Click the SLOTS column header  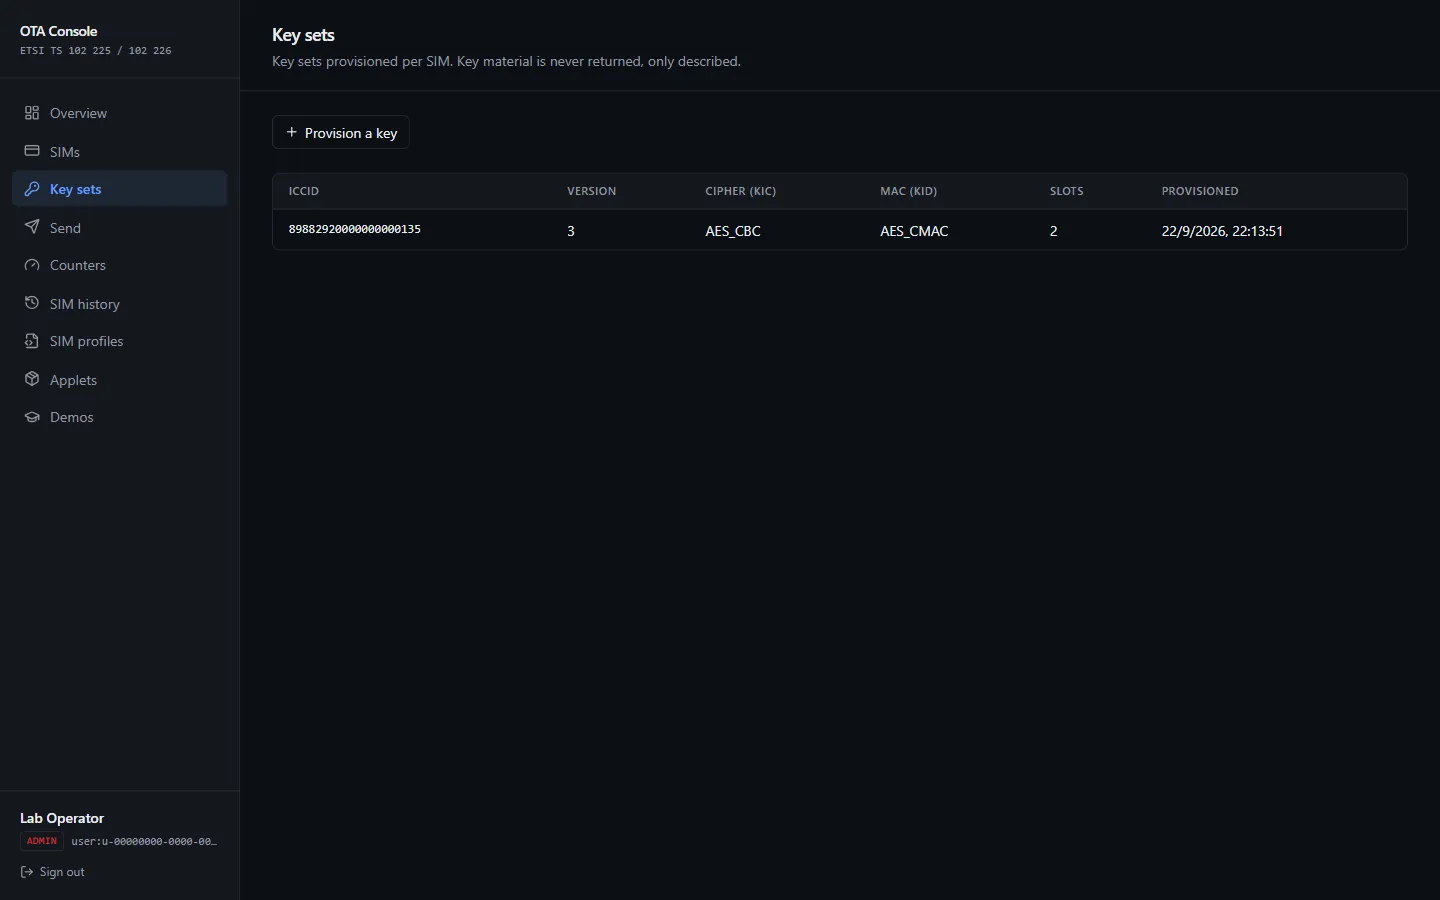(1067, 191)
